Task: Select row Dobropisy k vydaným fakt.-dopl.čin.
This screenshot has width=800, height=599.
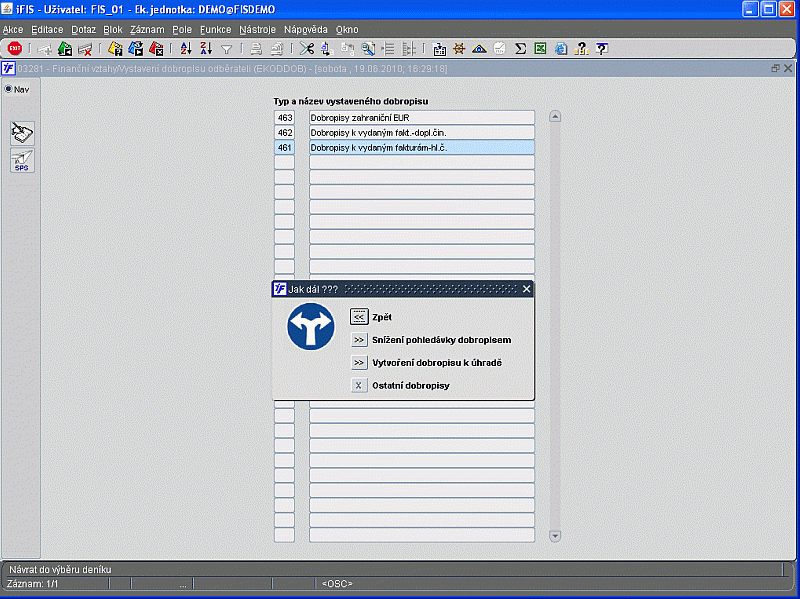Action: 422,133
